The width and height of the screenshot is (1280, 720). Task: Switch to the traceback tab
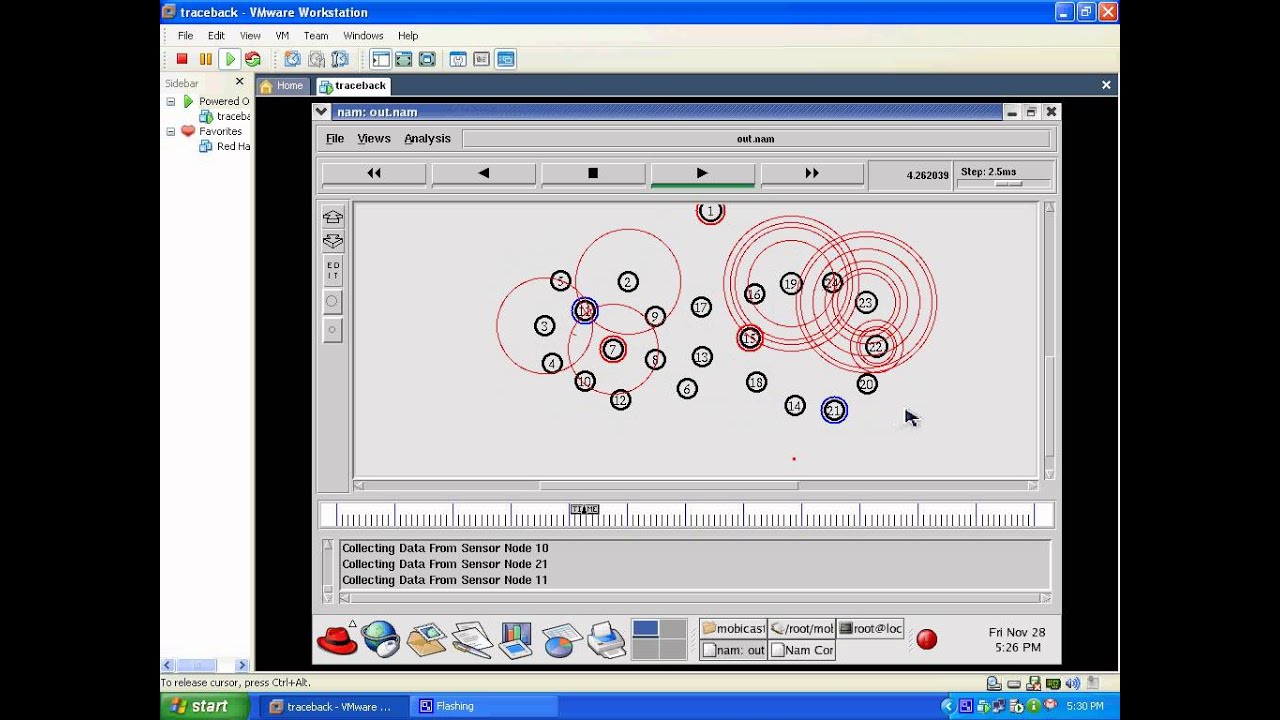[353, 86]
